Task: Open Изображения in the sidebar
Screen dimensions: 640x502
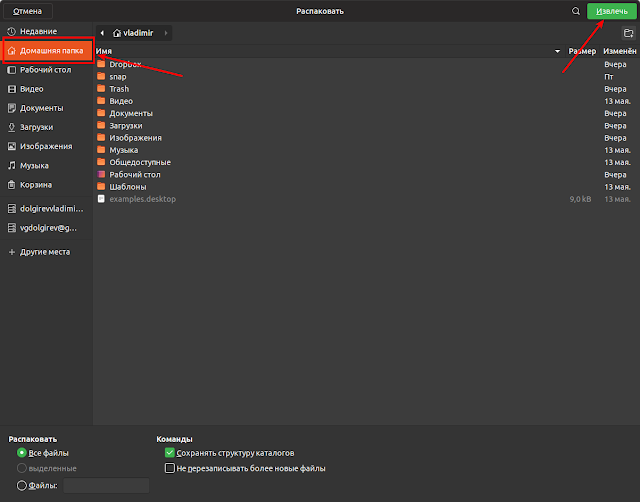Action: pos(47,146)
